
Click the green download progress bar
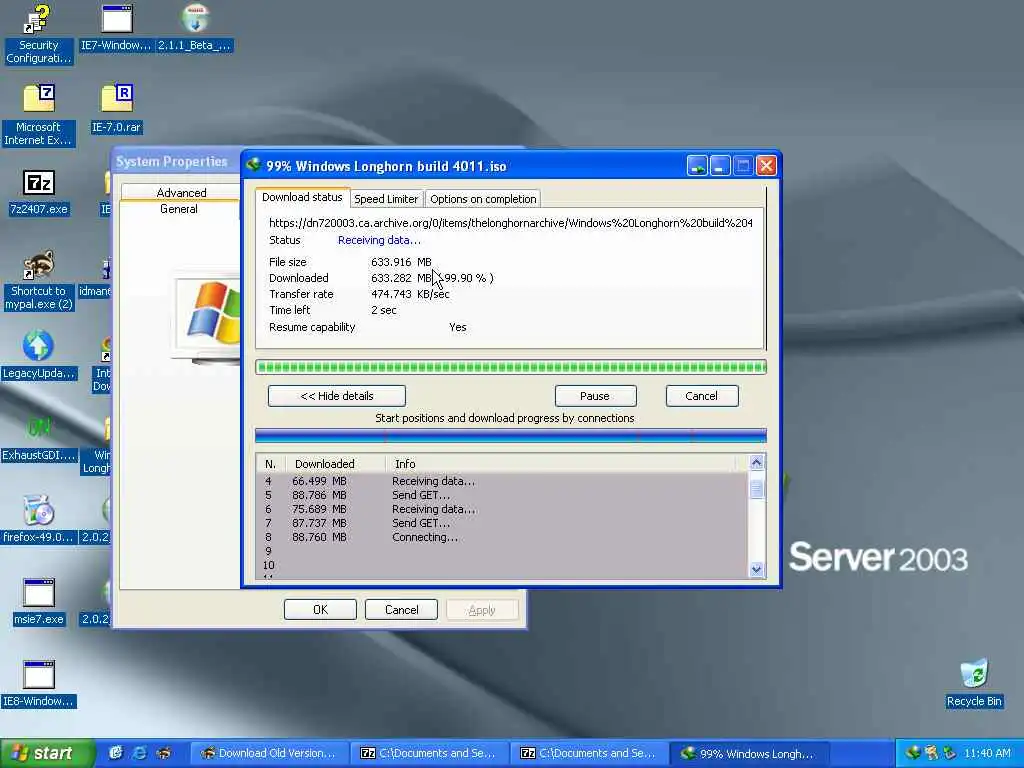click(511, 367)
